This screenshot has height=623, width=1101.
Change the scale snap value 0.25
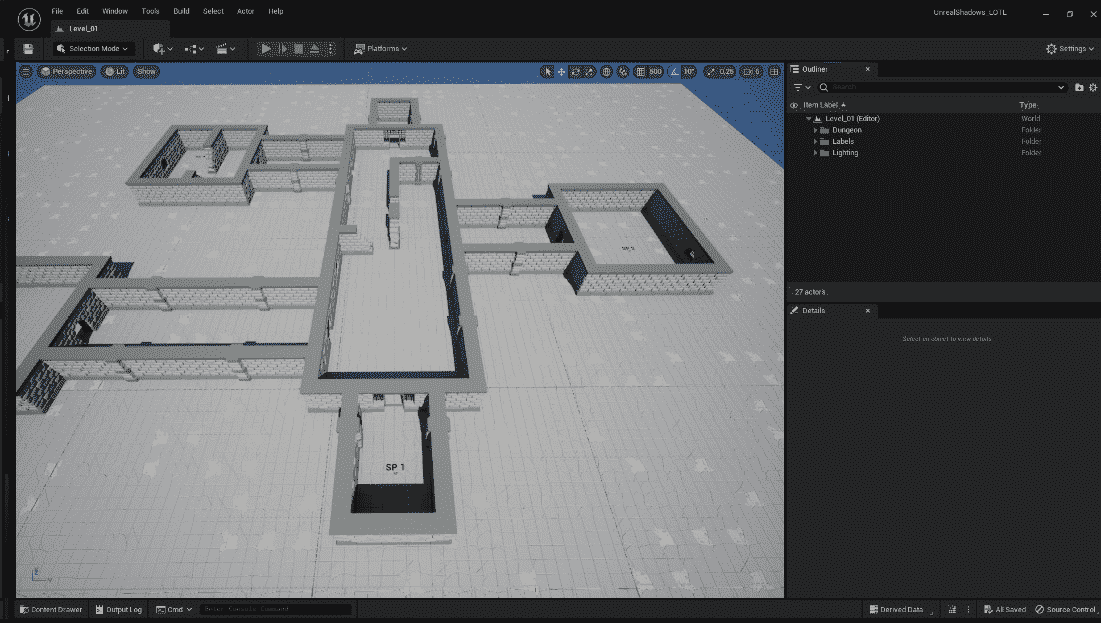726,72
